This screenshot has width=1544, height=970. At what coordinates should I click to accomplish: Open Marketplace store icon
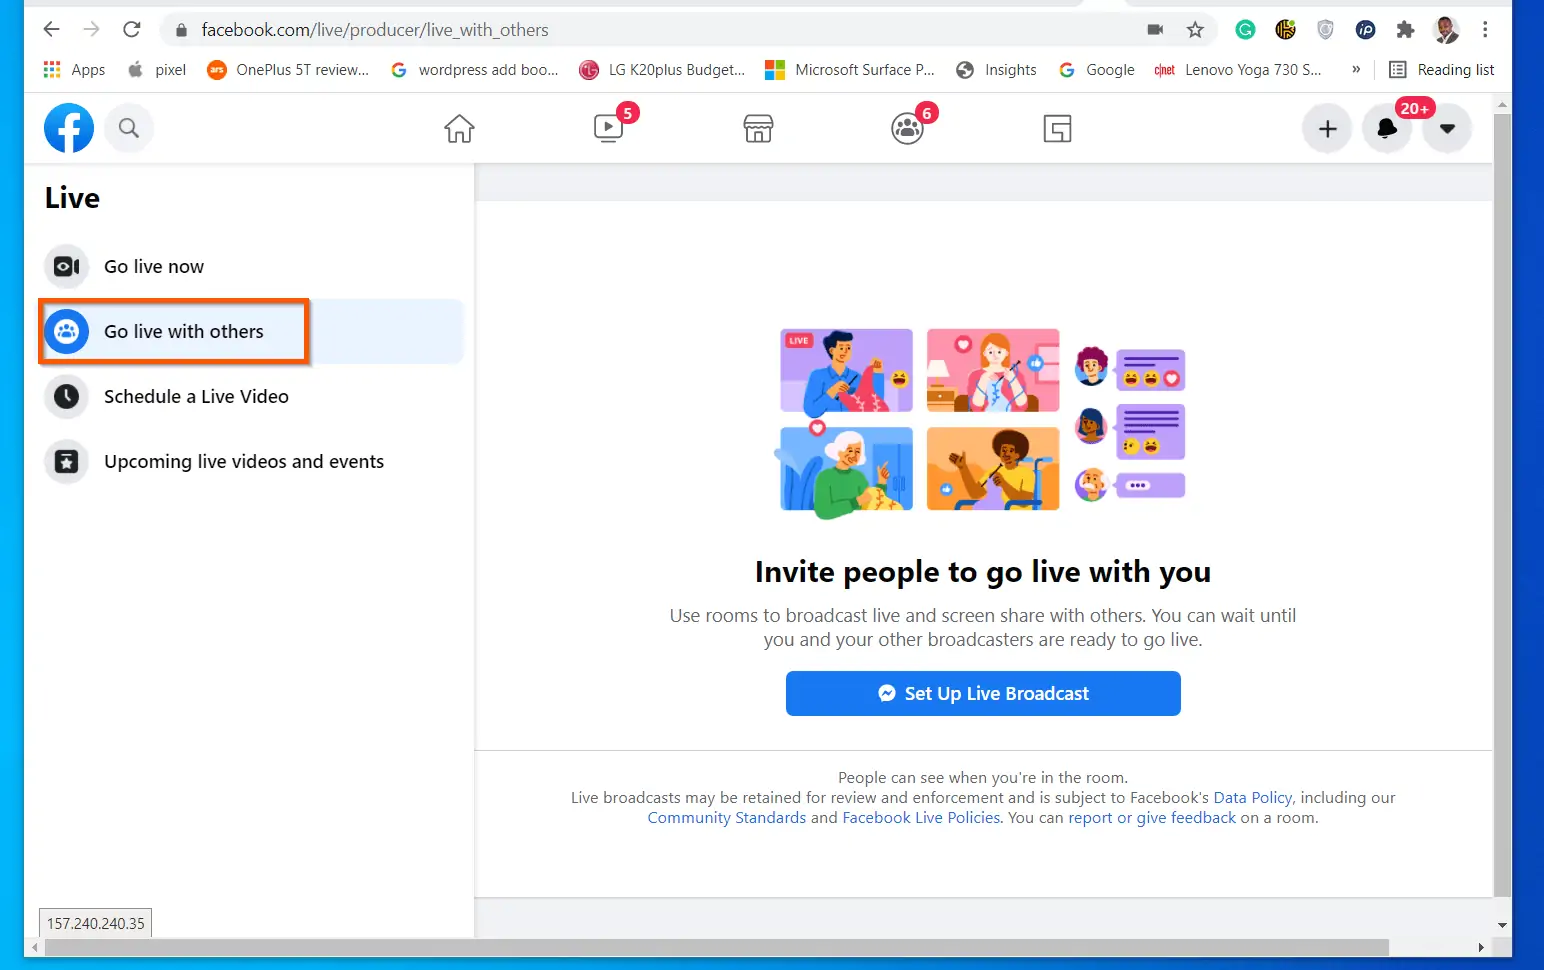[x=758, y=128]
